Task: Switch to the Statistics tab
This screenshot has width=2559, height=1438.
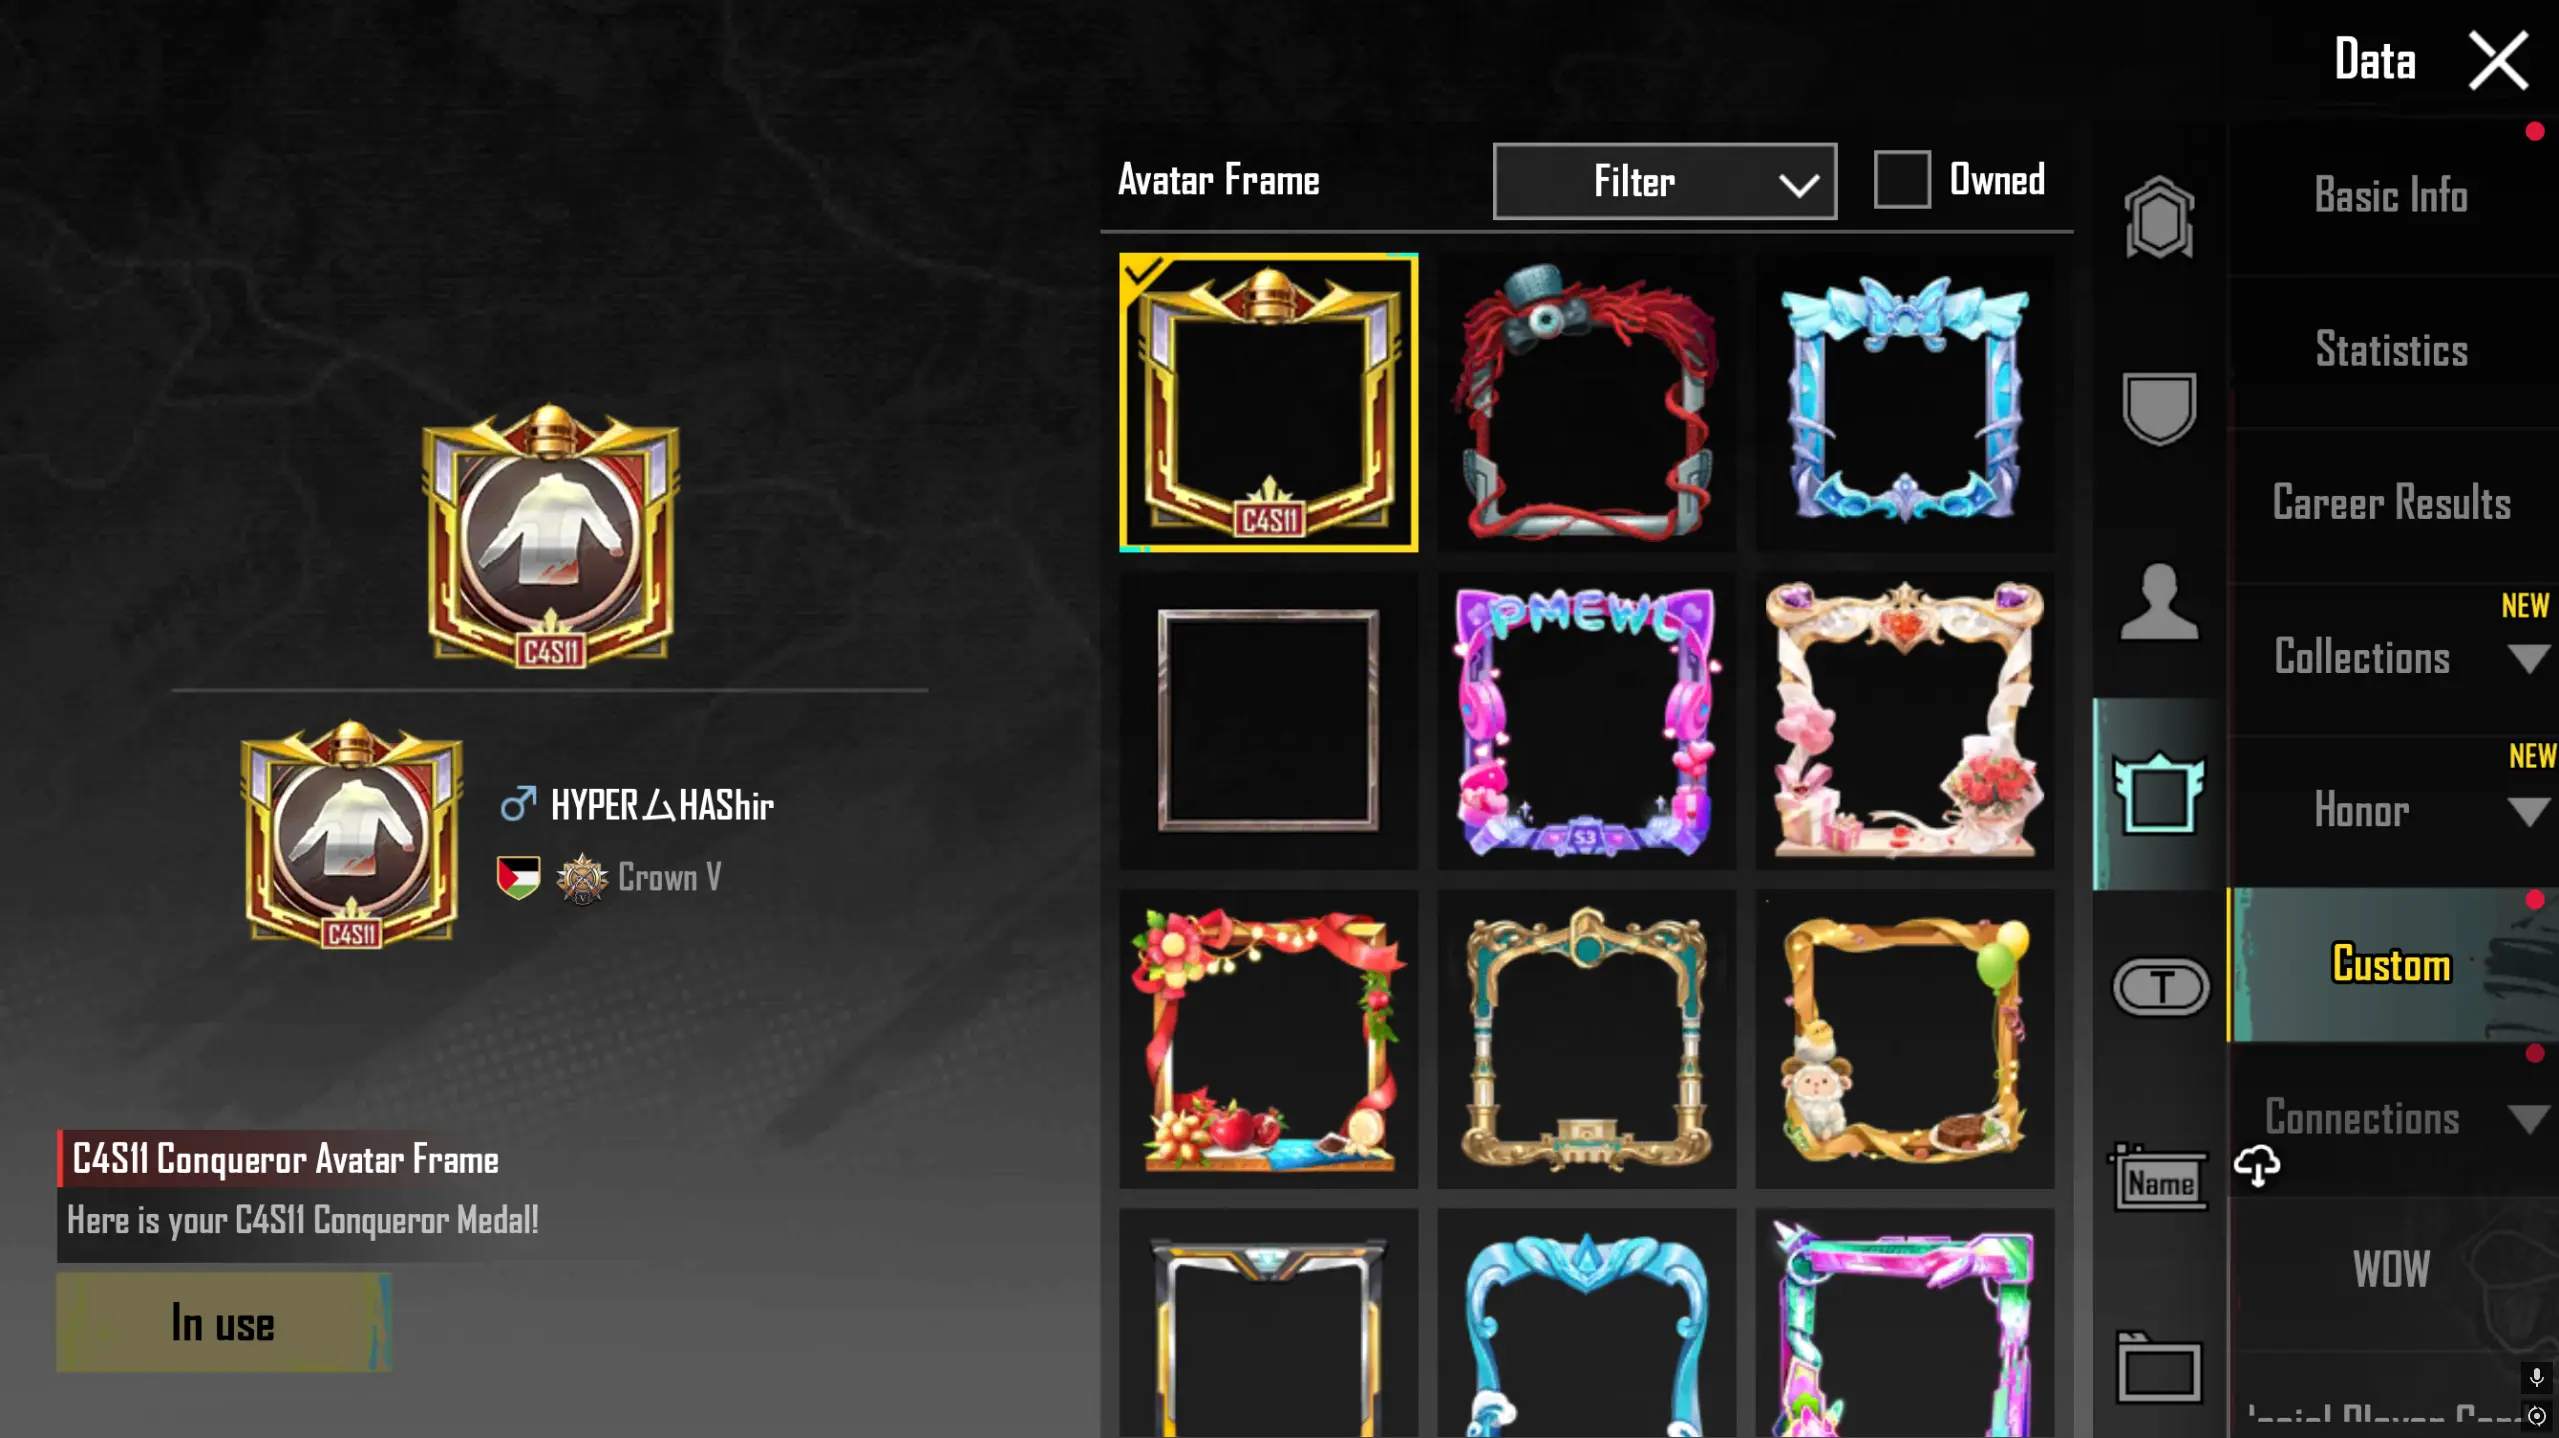Action: (2390, 350)
